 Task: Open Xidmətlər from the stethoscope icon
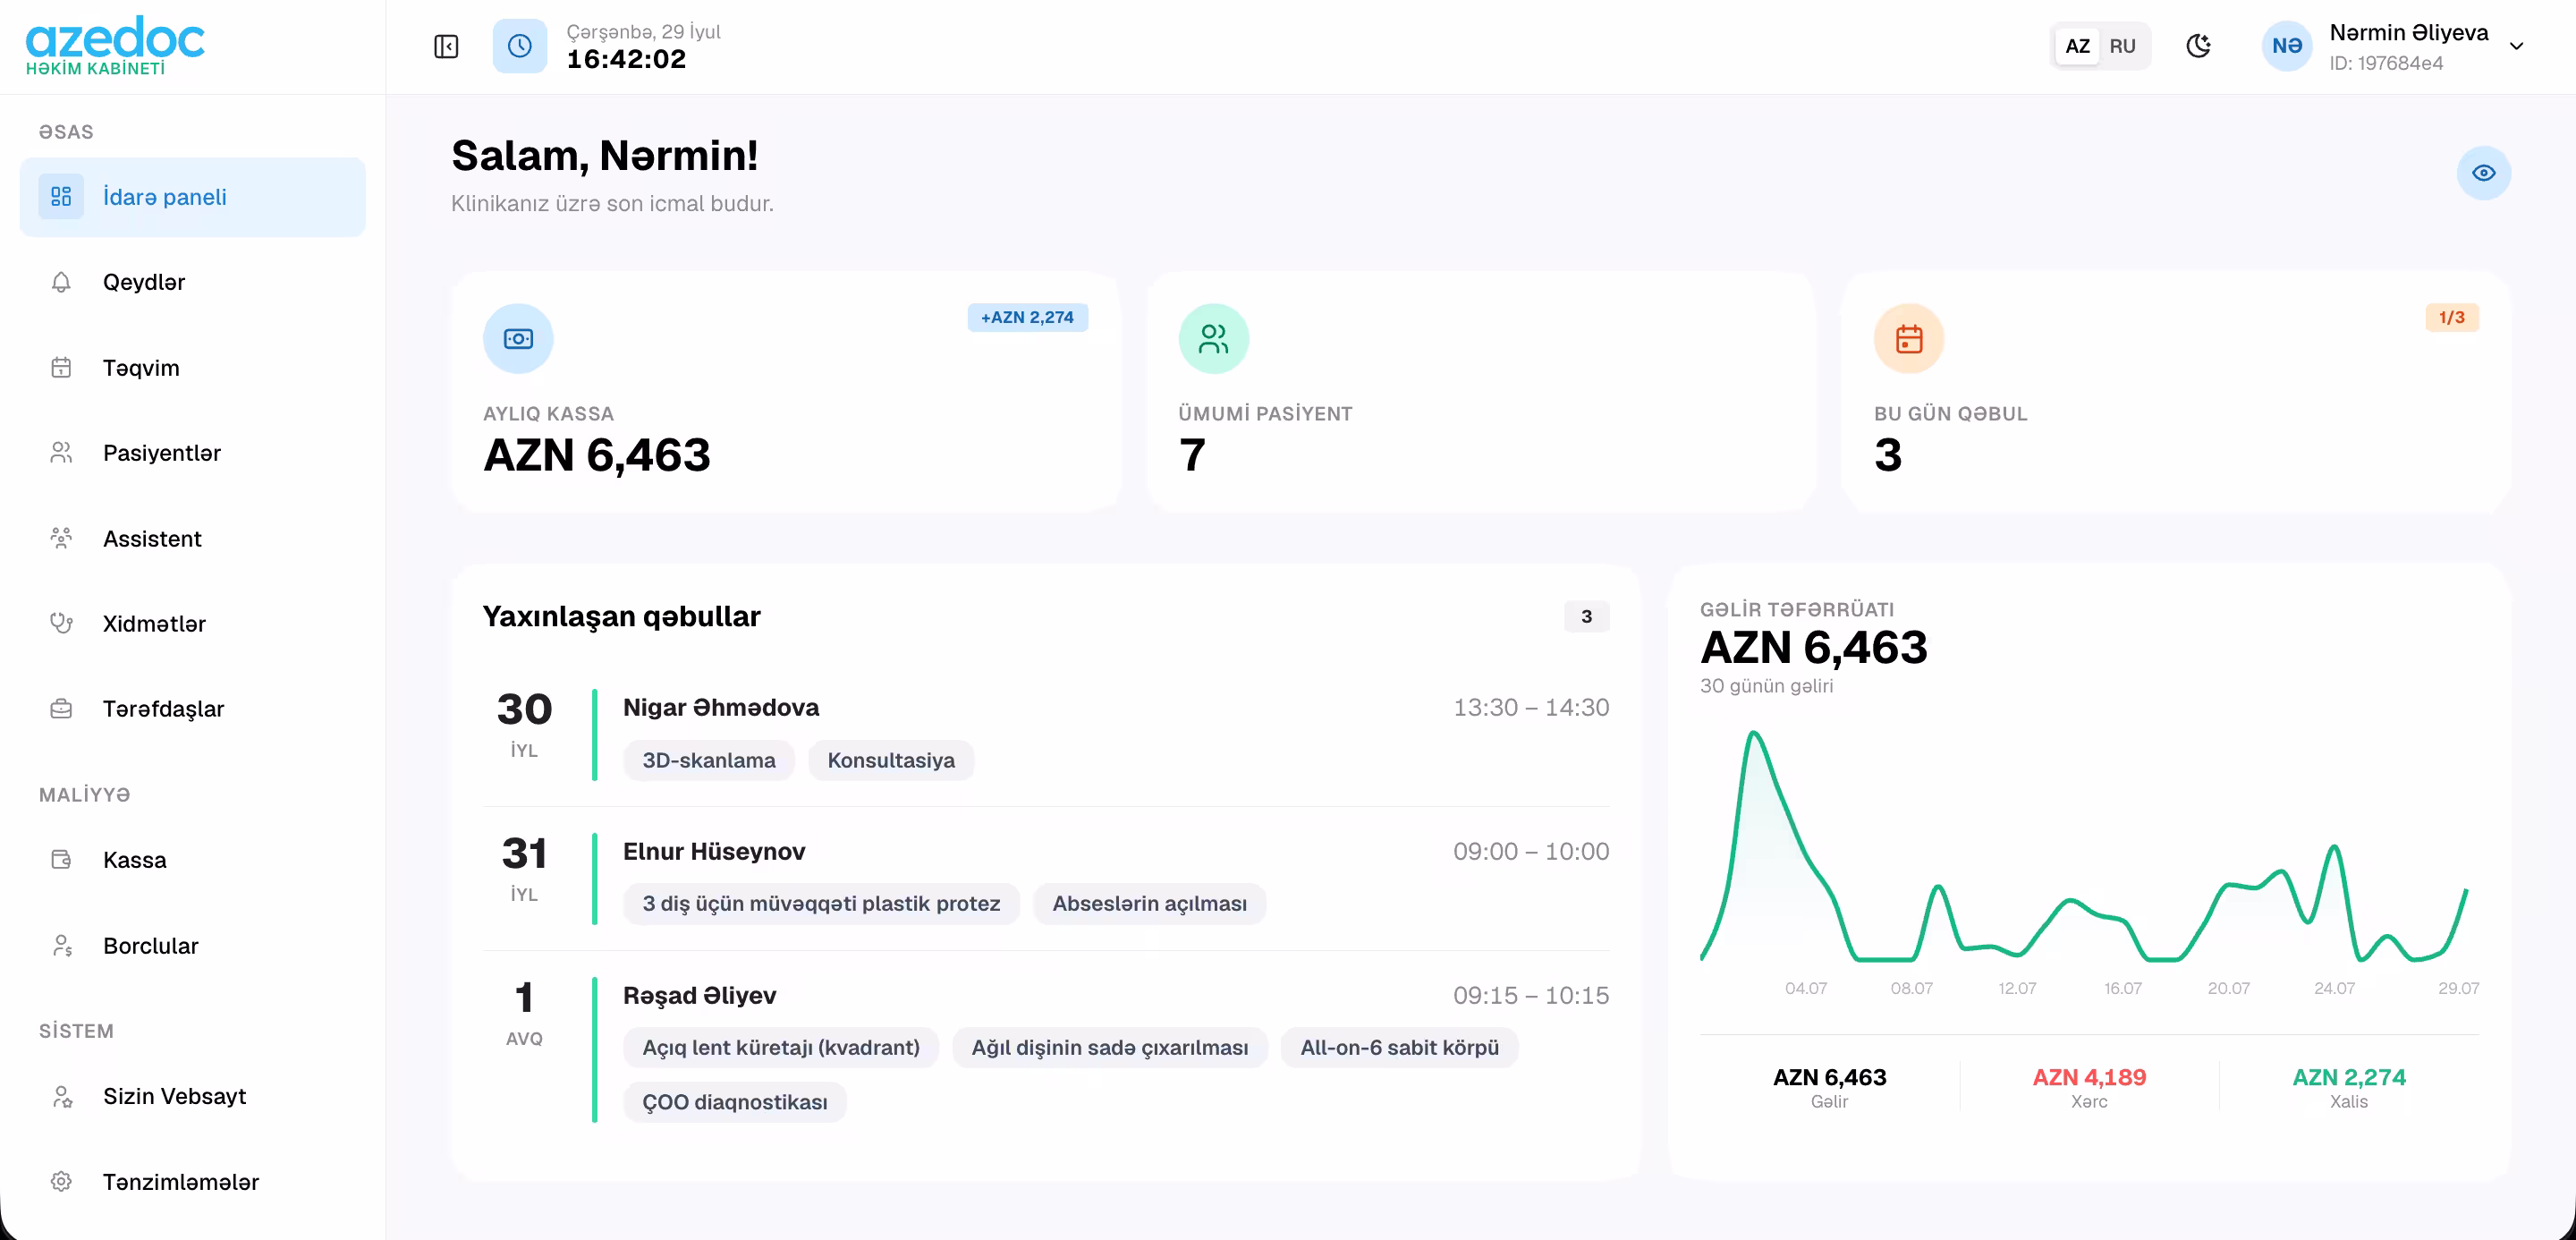[x=61, y=624]
